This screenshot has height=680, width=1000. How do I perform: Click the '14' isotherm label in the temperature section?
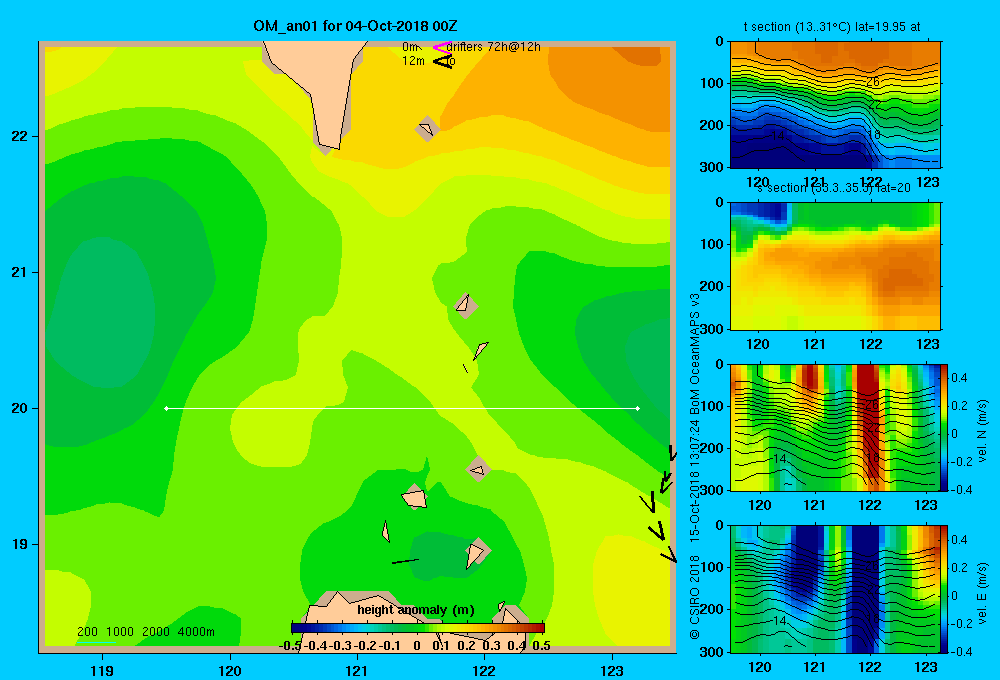(777, 136)
